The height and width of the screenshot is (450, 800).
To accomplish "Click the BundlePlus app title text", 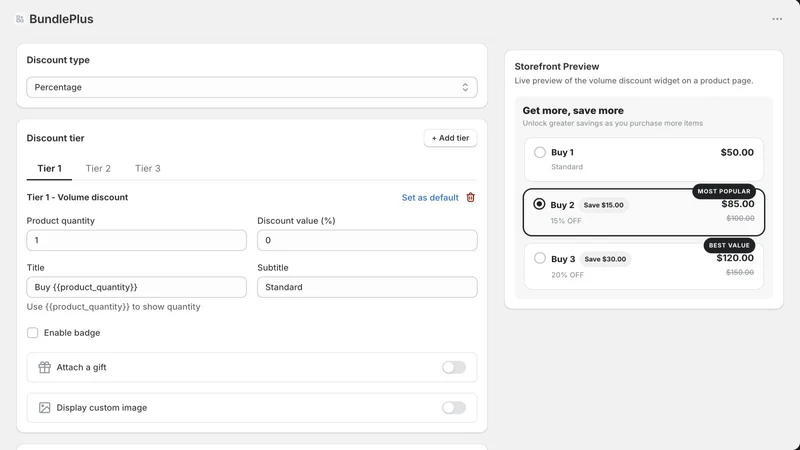I will tap(61, 19).
